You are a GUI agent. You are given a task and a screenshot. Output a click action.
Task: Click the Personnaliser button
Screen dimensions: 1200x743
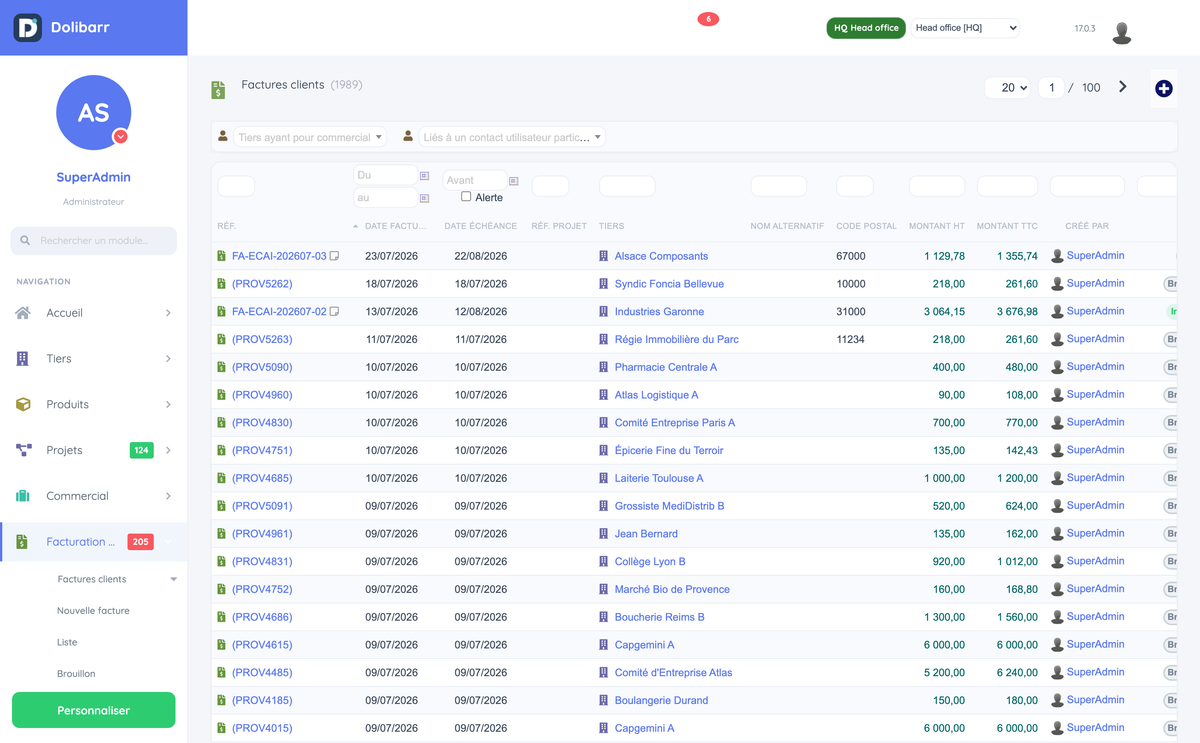point(94,710)
